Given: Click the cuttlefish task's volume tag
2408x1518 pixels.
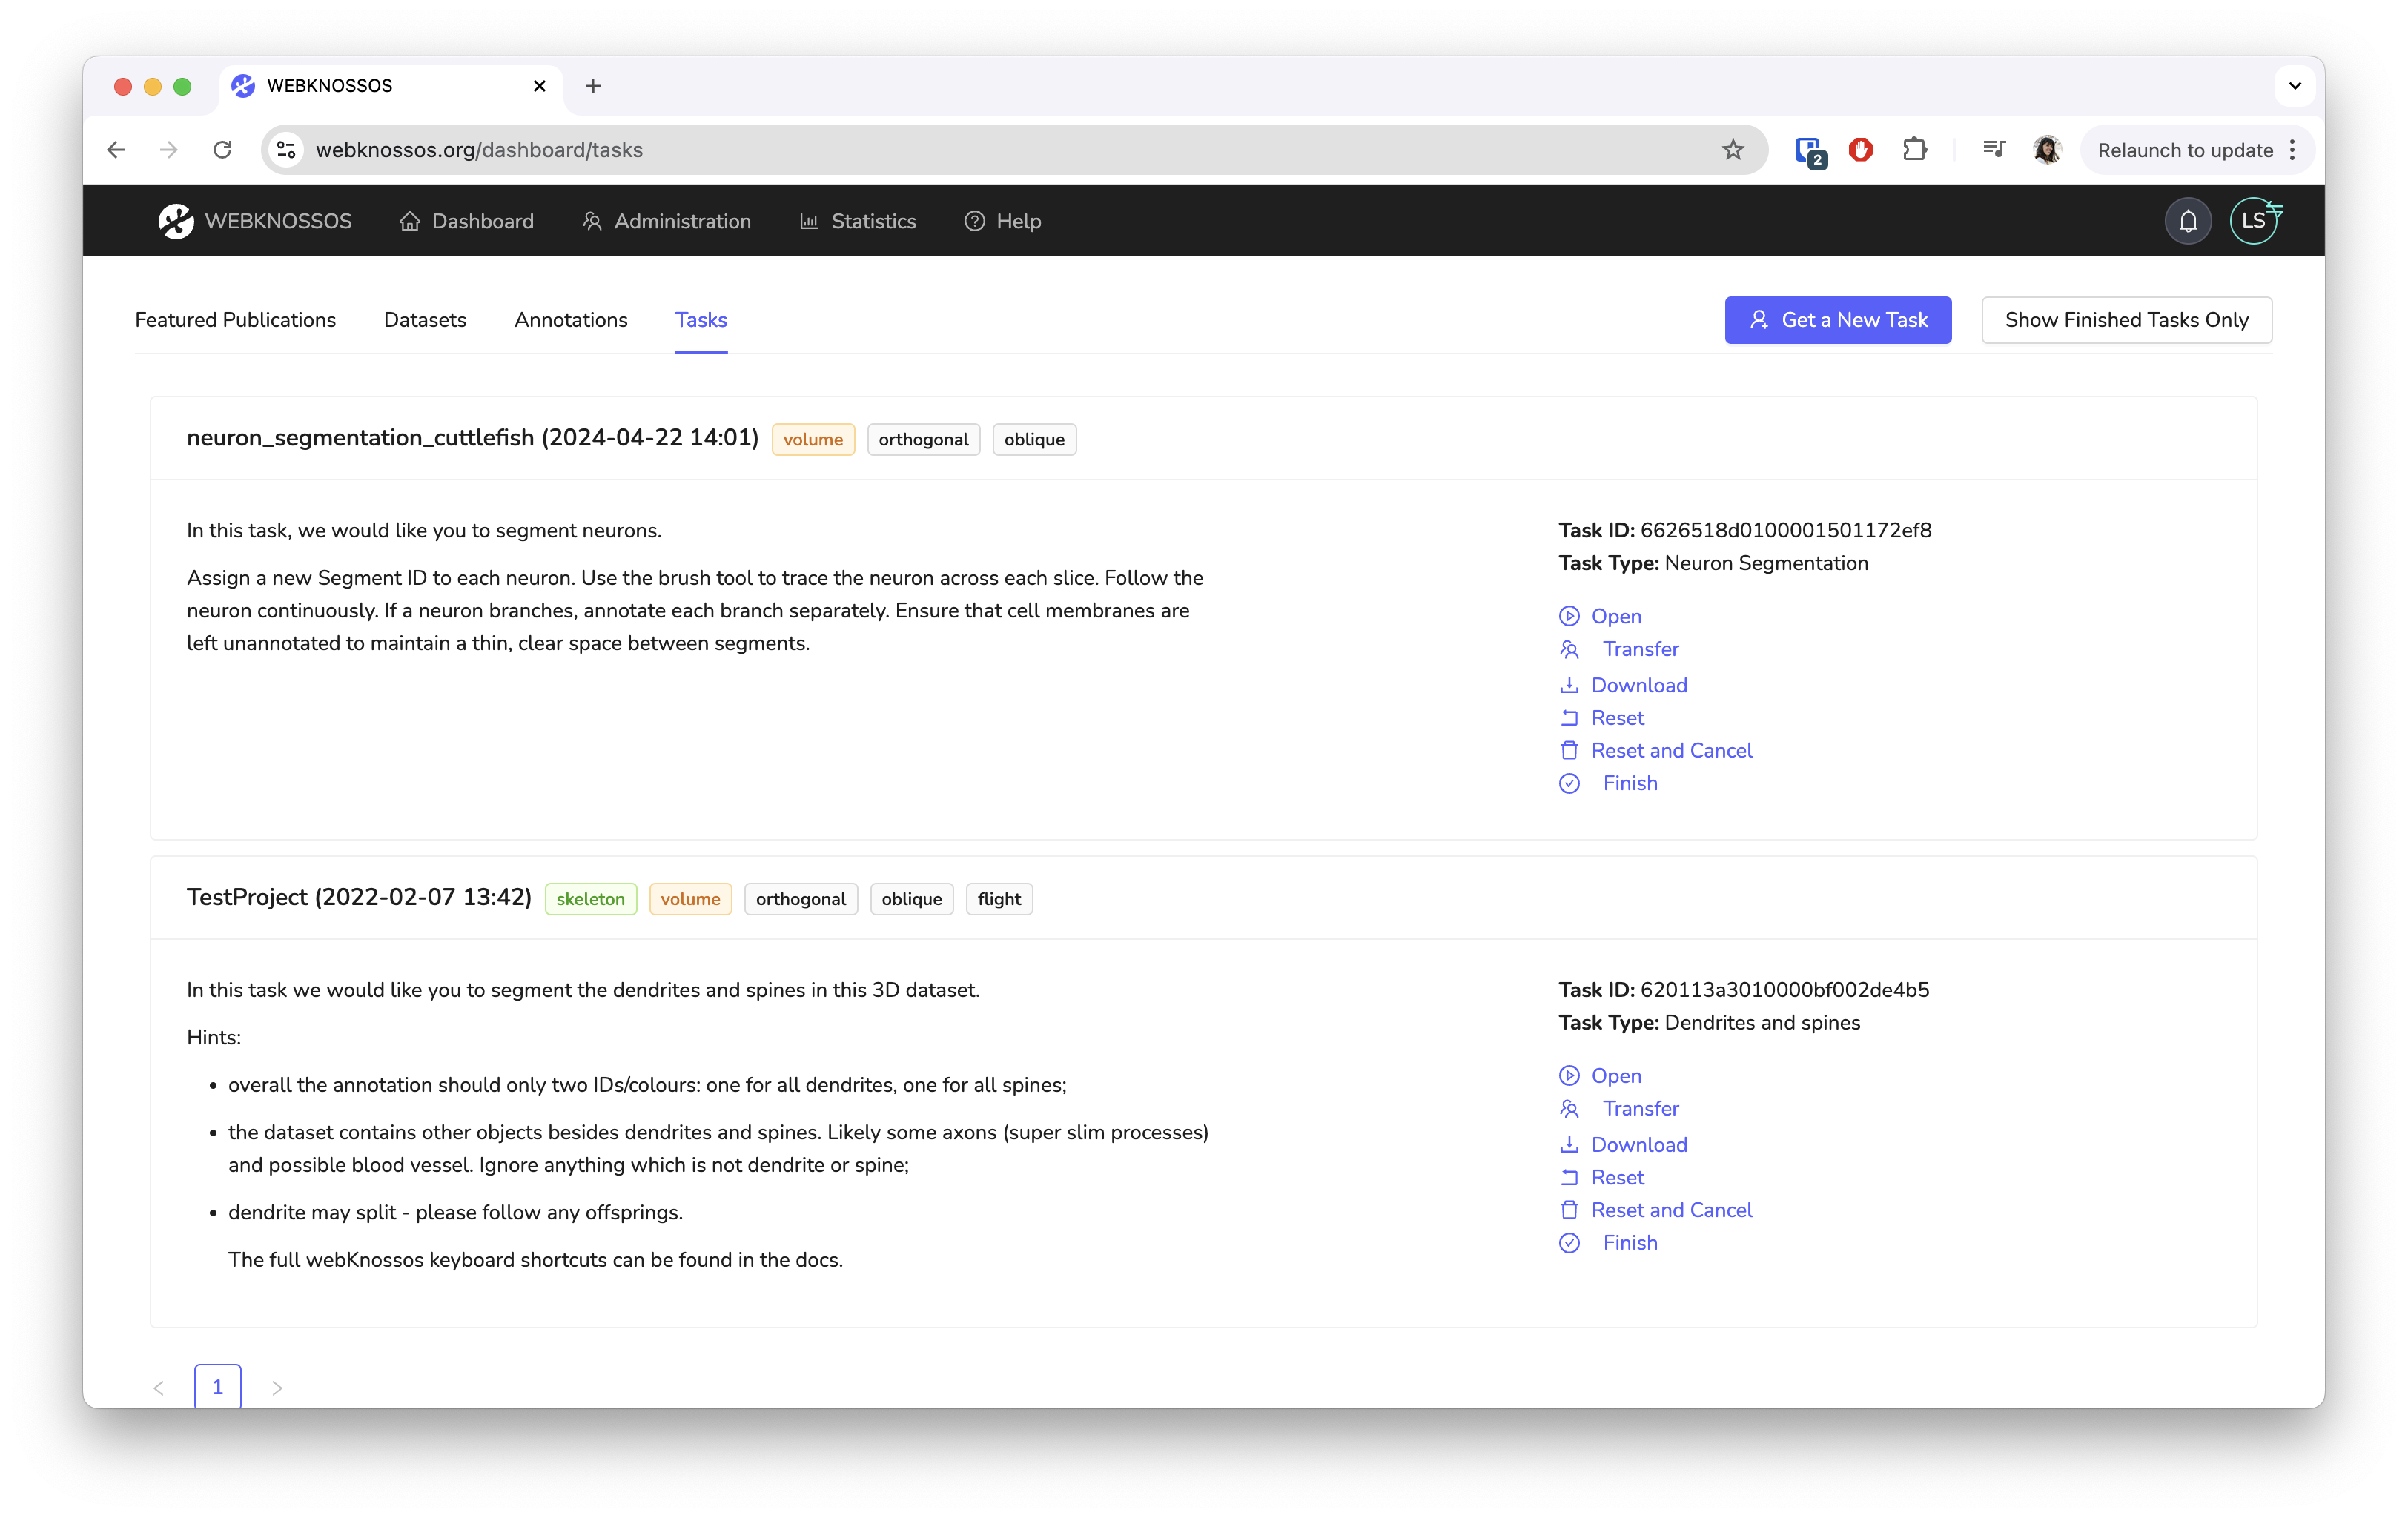Looking at the screenshot, I should click(x=813, y=440).
